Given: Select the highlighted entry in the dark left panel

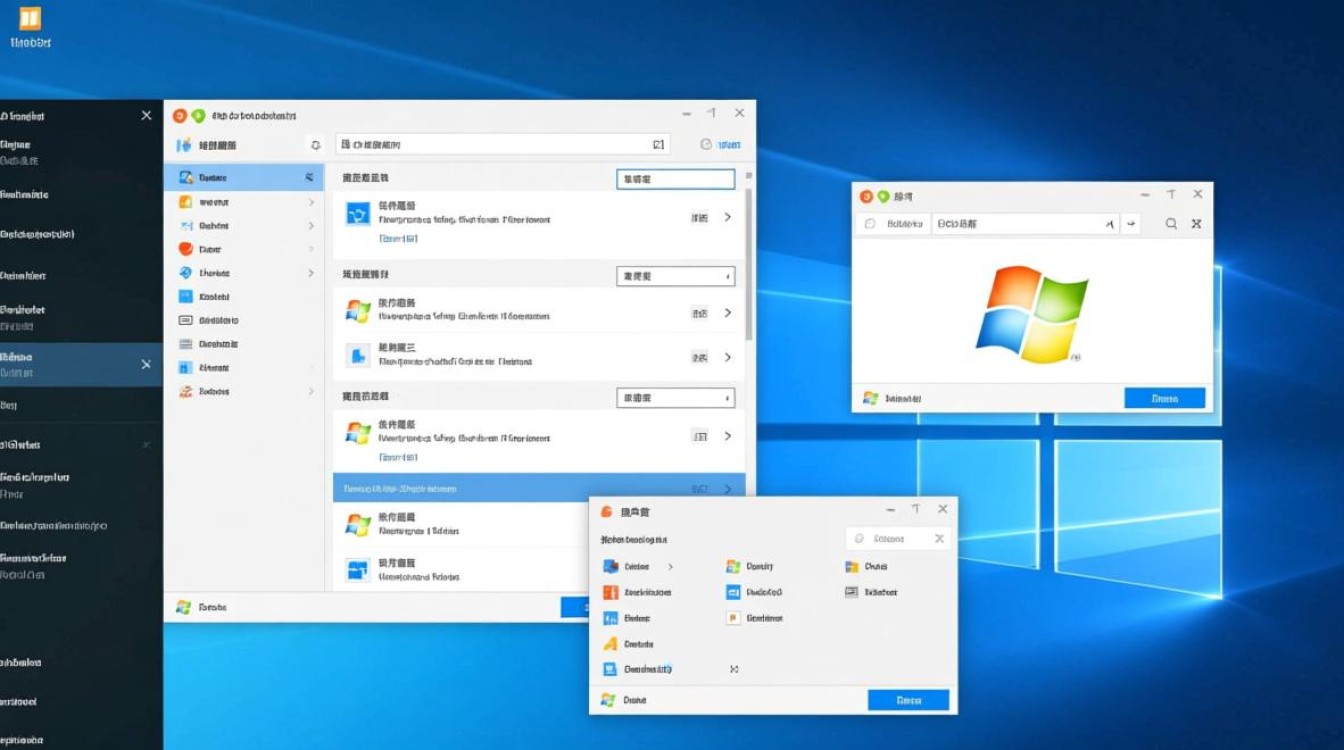Looking at the screenshot, I should [x=70, y=362].
